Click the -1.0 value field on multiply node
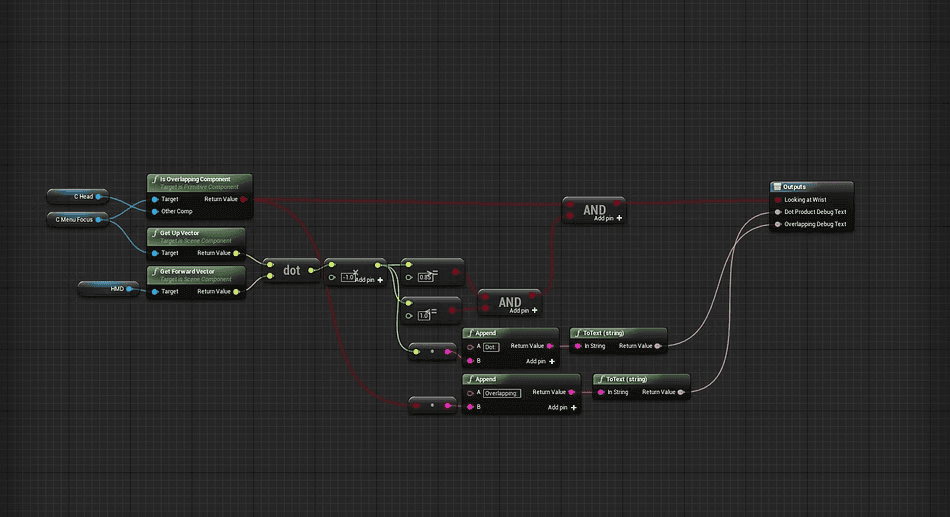 click(348, 278)
